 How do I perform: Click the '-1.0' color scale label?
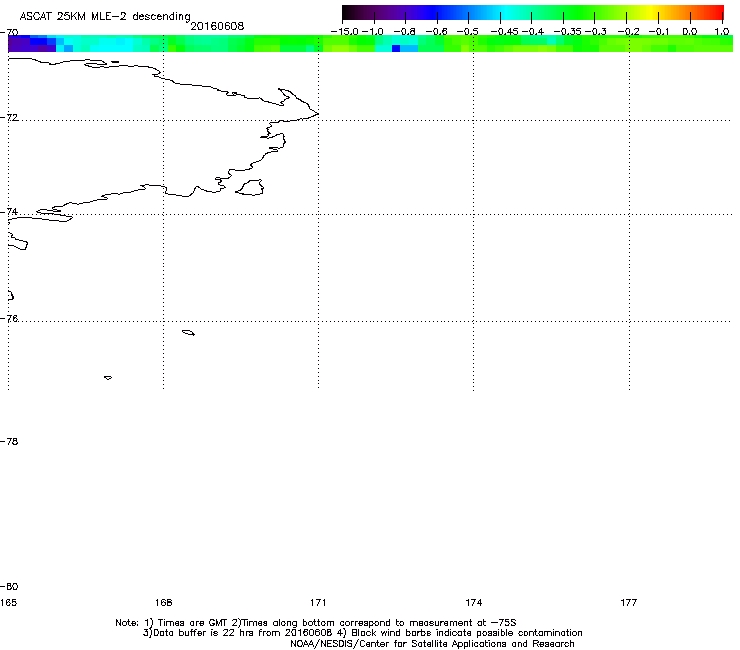tap(372, 32)
